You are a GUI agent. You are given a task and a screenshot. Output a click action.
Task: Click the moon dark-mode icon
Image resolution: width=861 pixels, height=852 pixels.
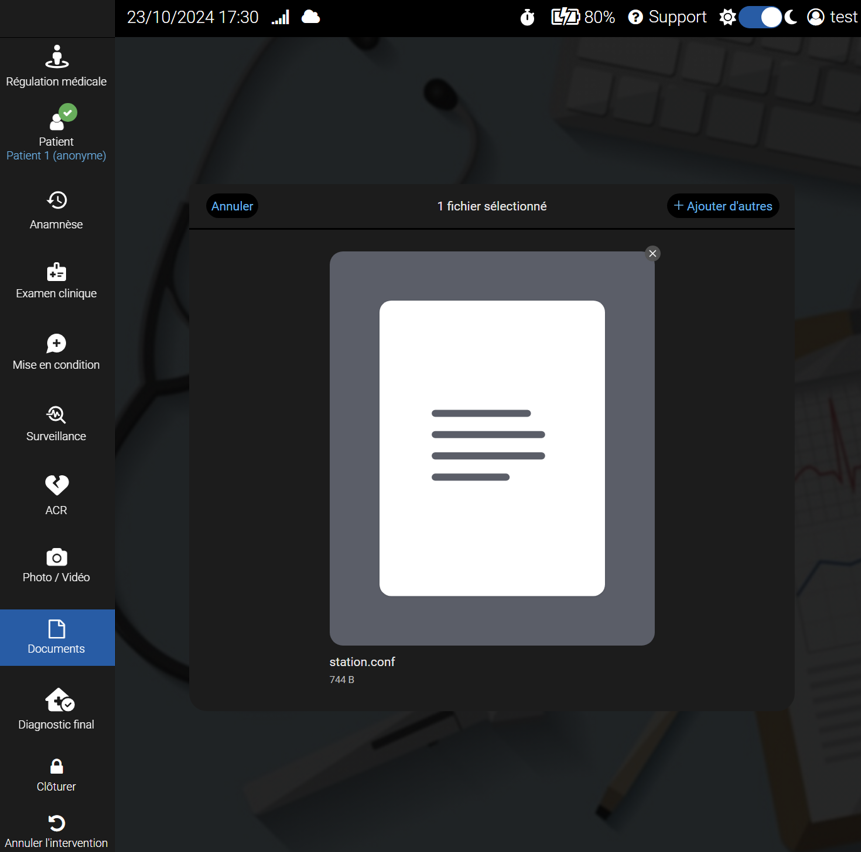coord(791,17)
